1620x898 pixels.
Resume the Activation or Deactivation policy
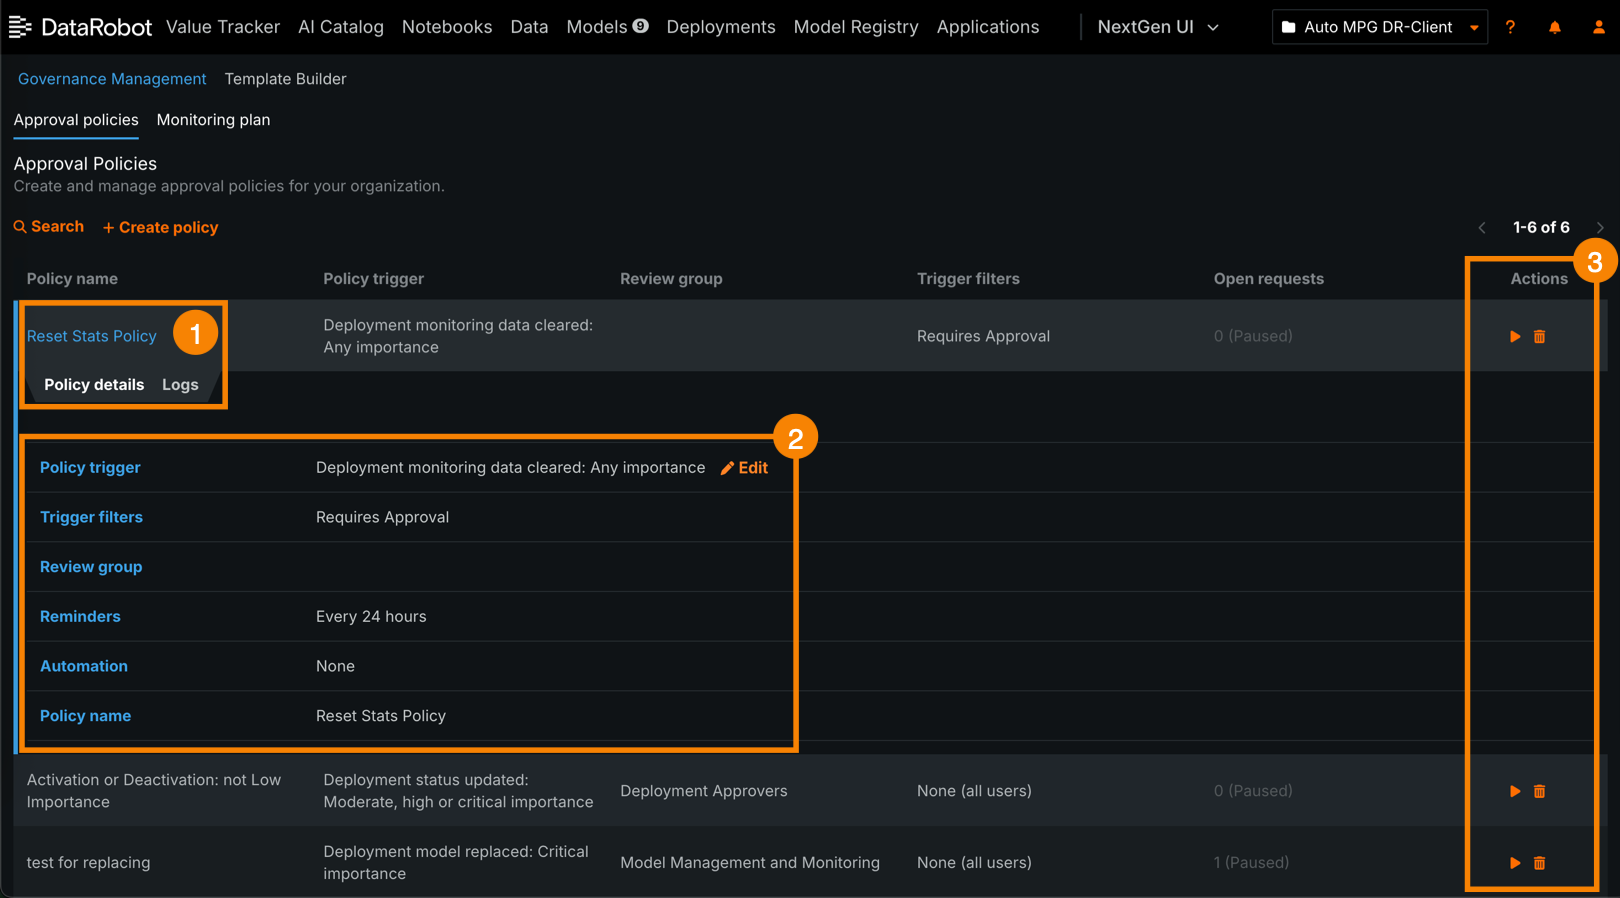(1514, 791)
